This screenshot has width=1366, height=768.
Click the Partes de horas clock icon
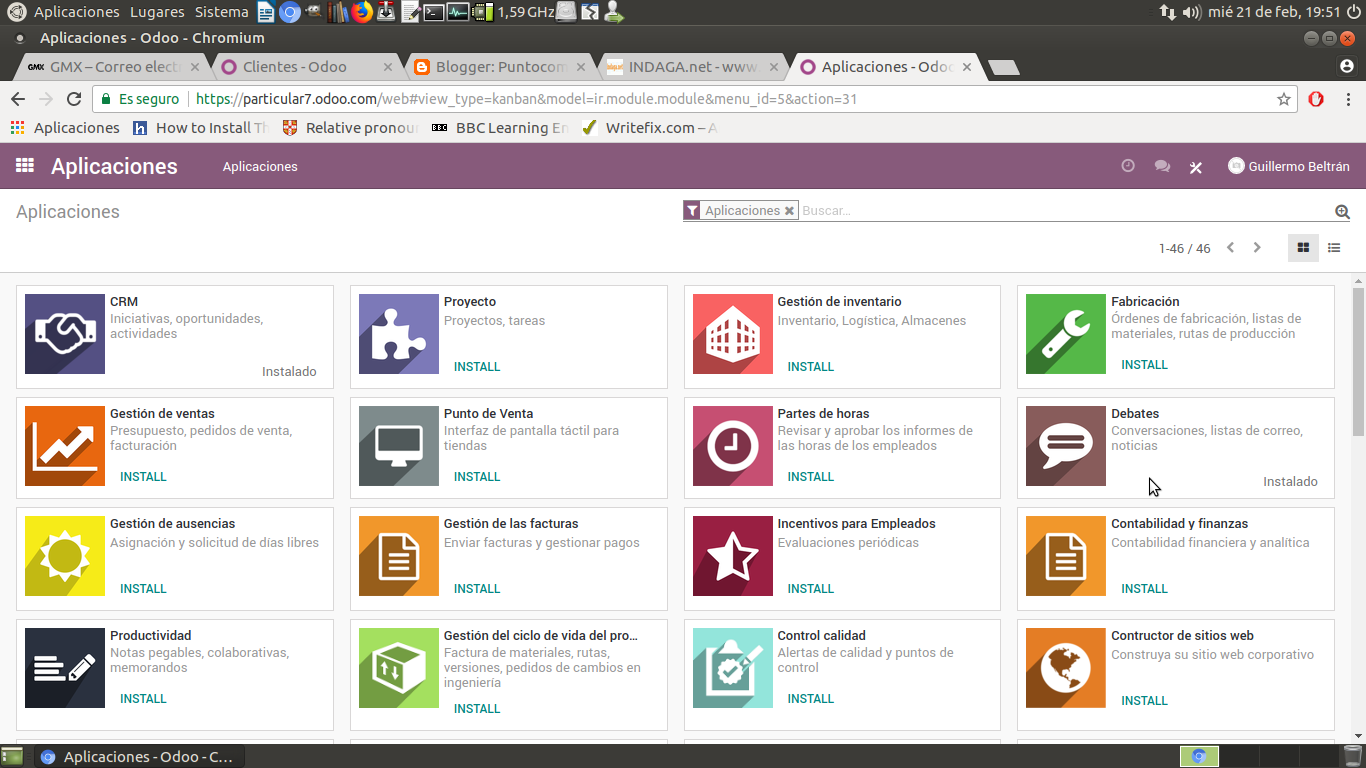click(x=733, y=446)
